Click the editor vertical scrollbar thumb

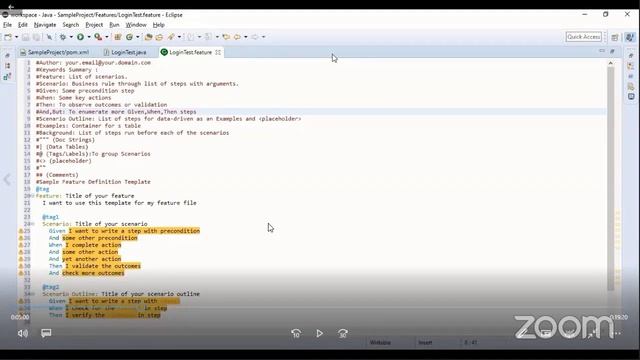pos(611,178)
